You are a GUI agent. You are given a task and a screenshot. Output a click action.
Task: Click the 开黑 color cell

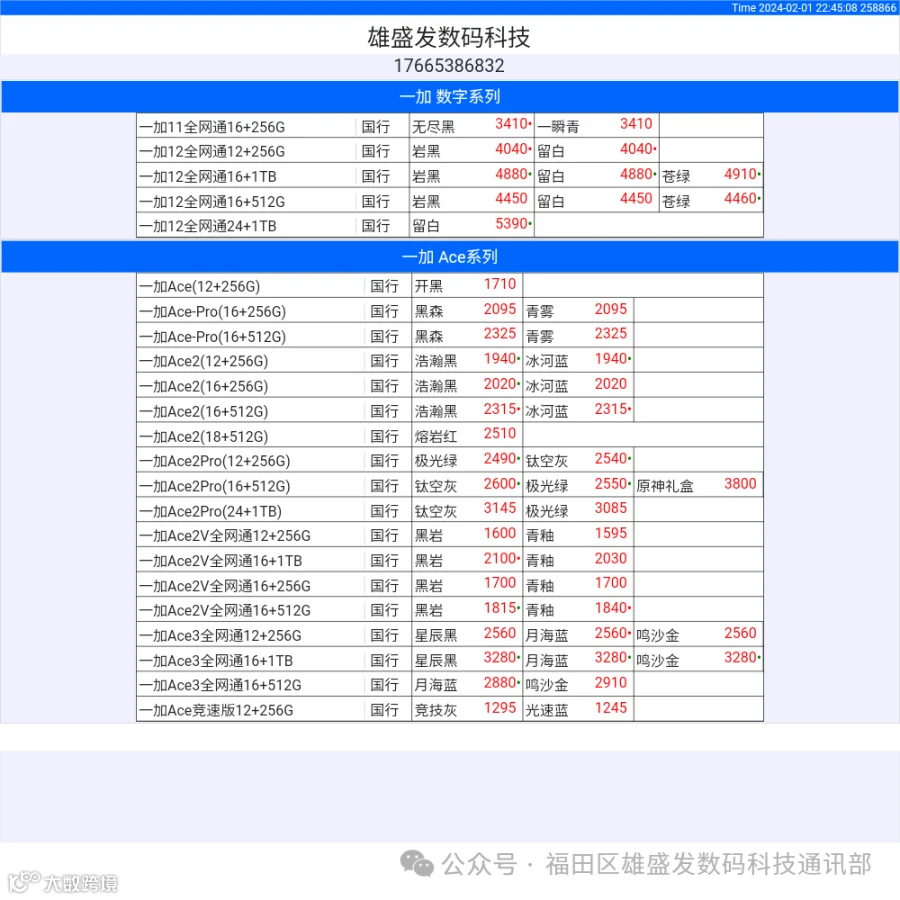pos(429,286)
